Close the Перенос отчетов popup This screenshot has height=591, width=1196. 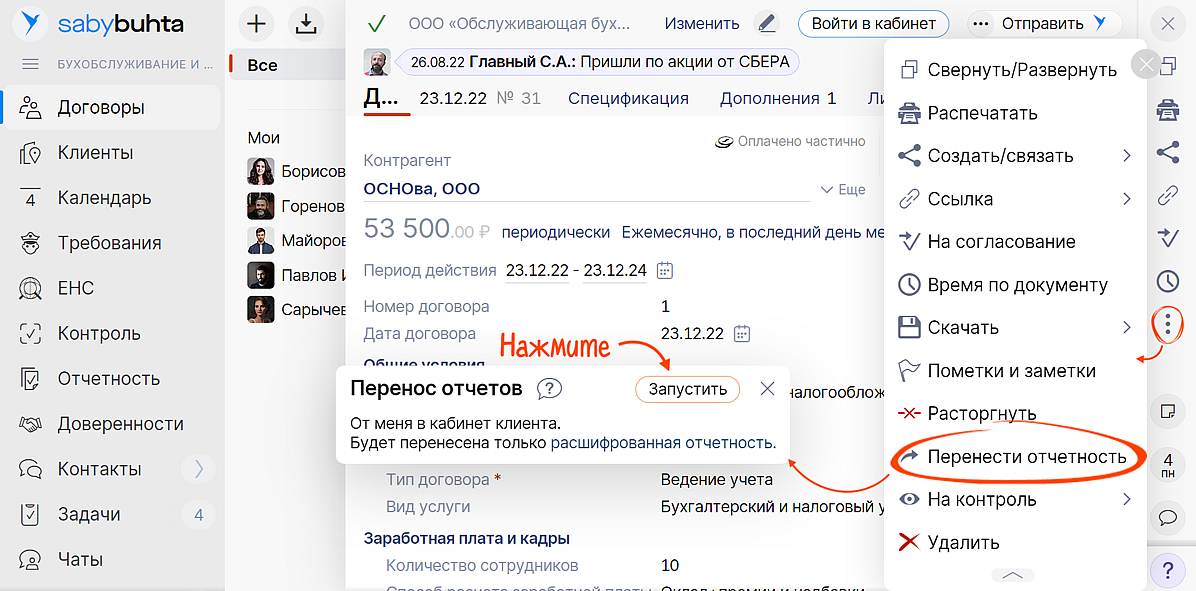coord(767,389)
